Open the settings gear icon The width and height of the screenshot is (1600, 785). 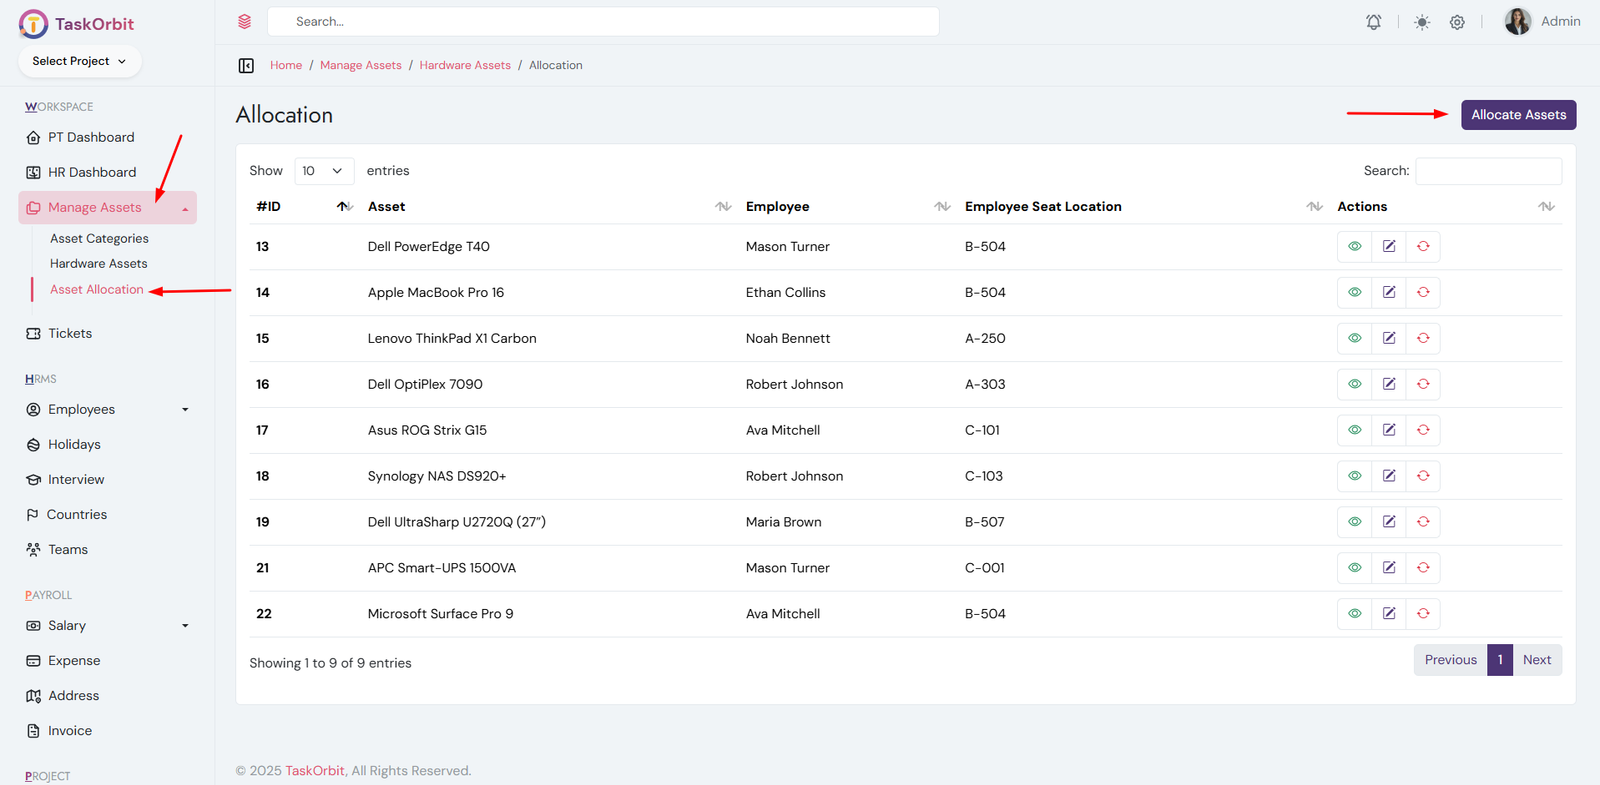[1457, 22]
